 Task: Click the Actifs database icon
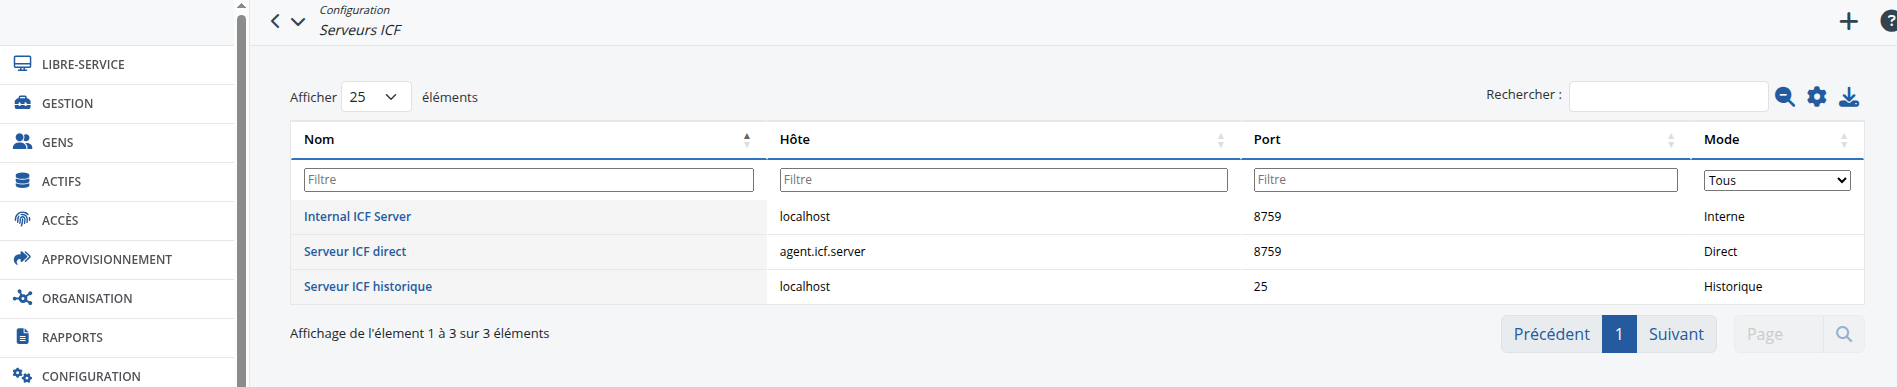point(22,180)
